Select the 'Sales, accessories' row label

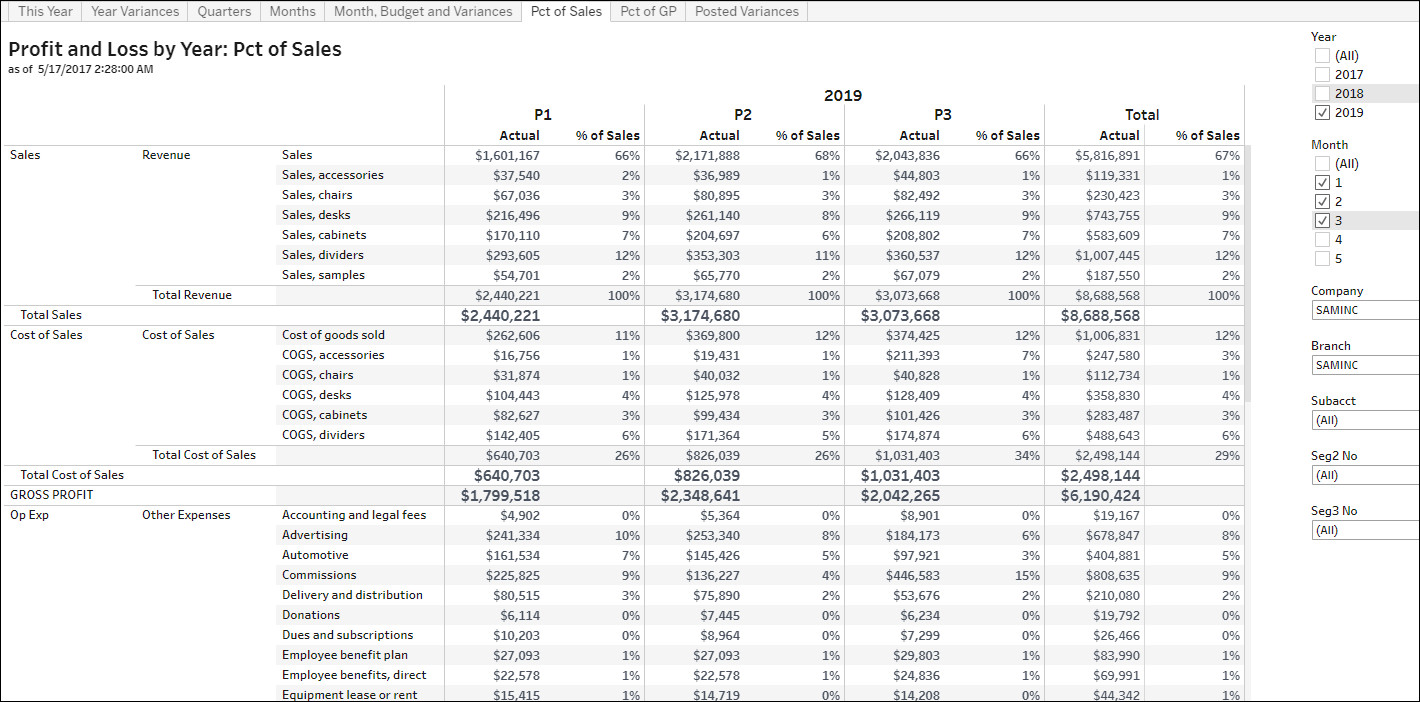(333, 175)
